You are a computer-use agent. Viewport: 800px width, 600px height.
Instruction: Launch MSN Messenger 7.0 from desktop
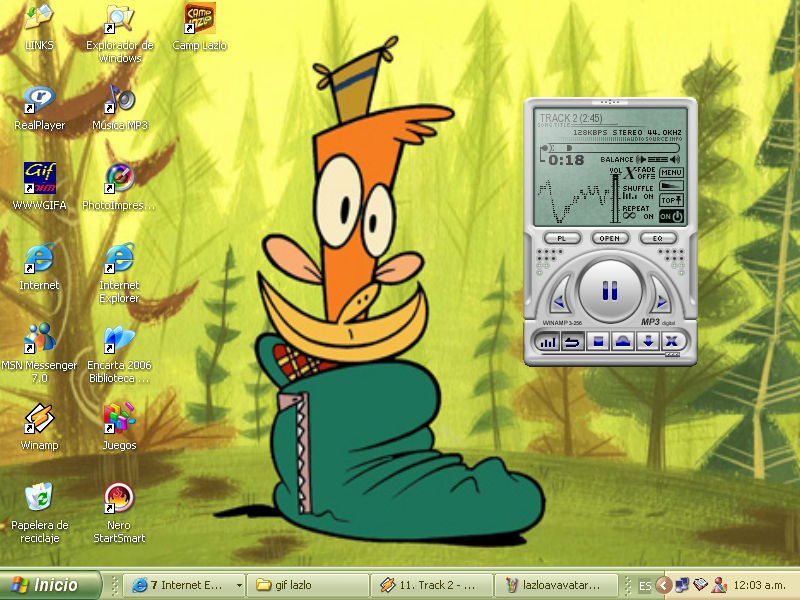(39, 353)
